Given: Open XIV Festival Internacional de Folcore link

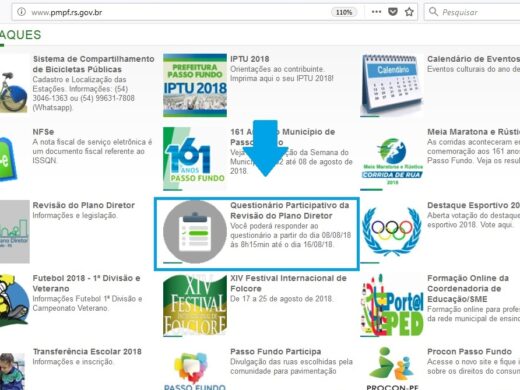Looking at the screenshot, I should pos(288,283).
